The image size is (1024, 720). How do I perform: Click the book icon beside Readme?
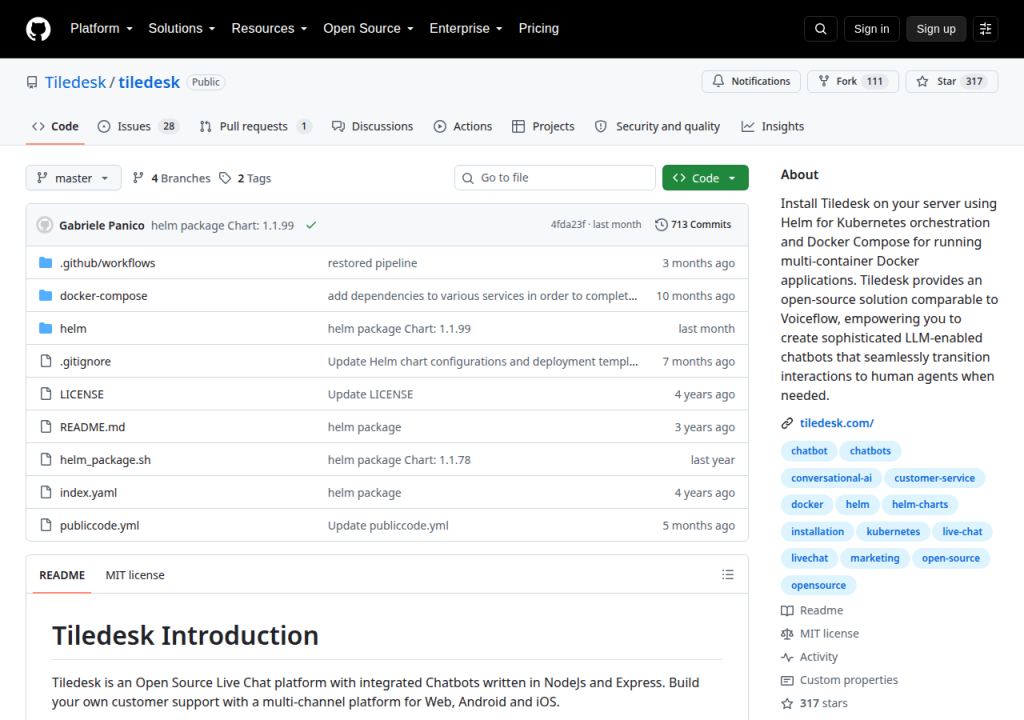pos(787,611)
